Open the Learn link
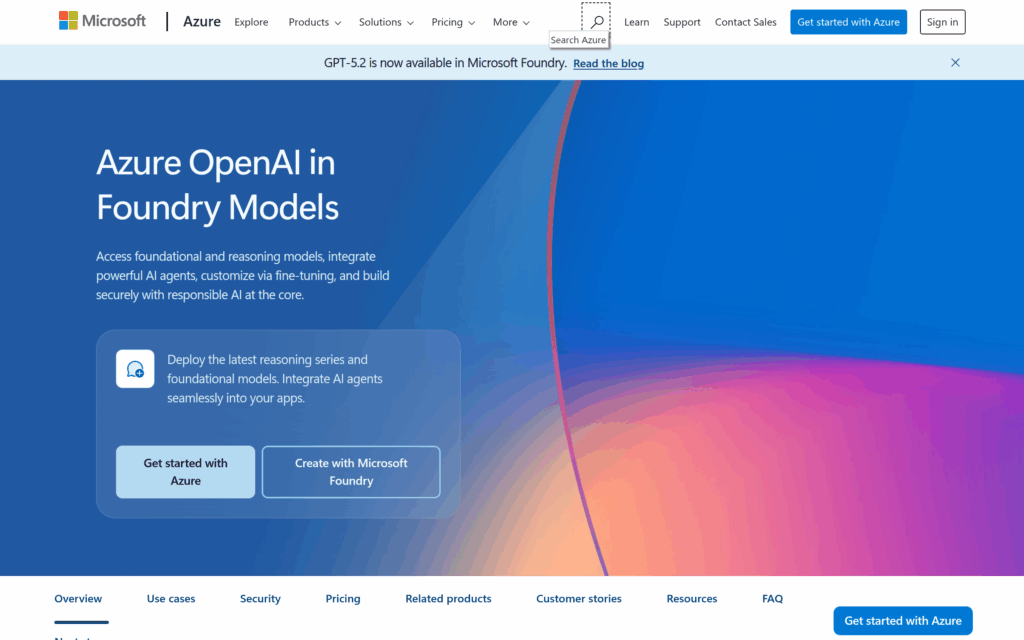 coord(636,22)
